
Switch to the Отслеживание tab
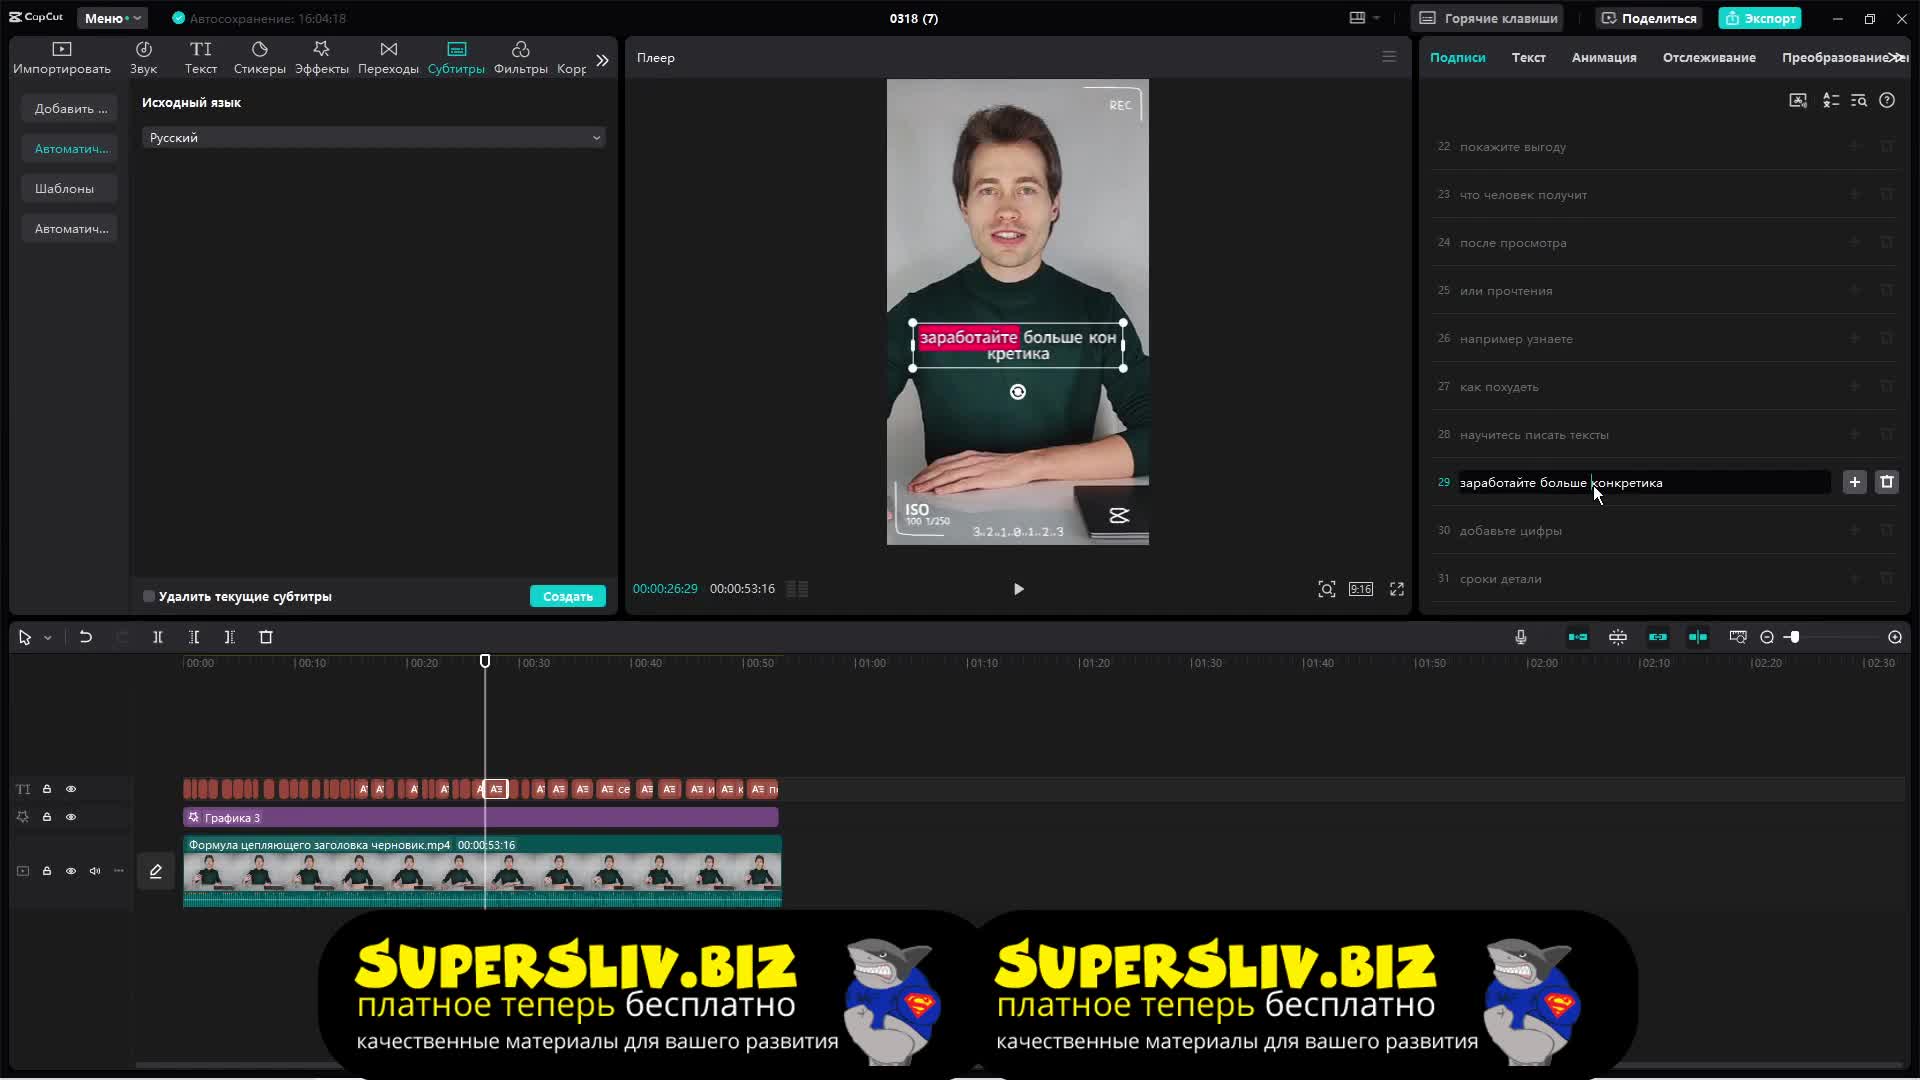[x=1709, y=57]
